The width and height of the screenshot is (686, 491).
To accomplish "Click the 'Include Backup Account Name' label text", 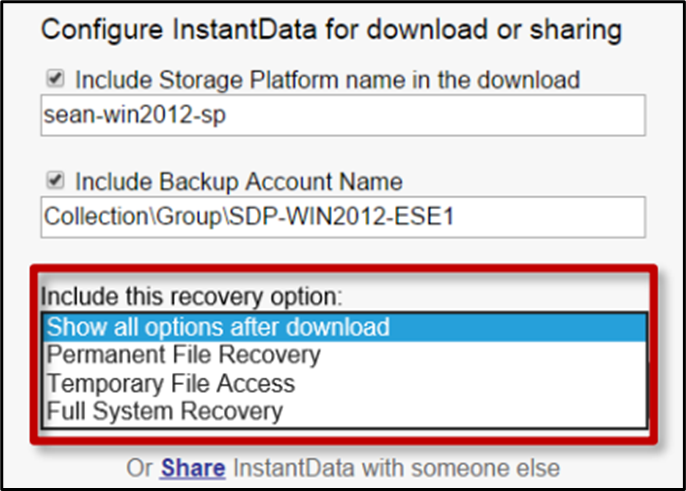I will (239, 182).
